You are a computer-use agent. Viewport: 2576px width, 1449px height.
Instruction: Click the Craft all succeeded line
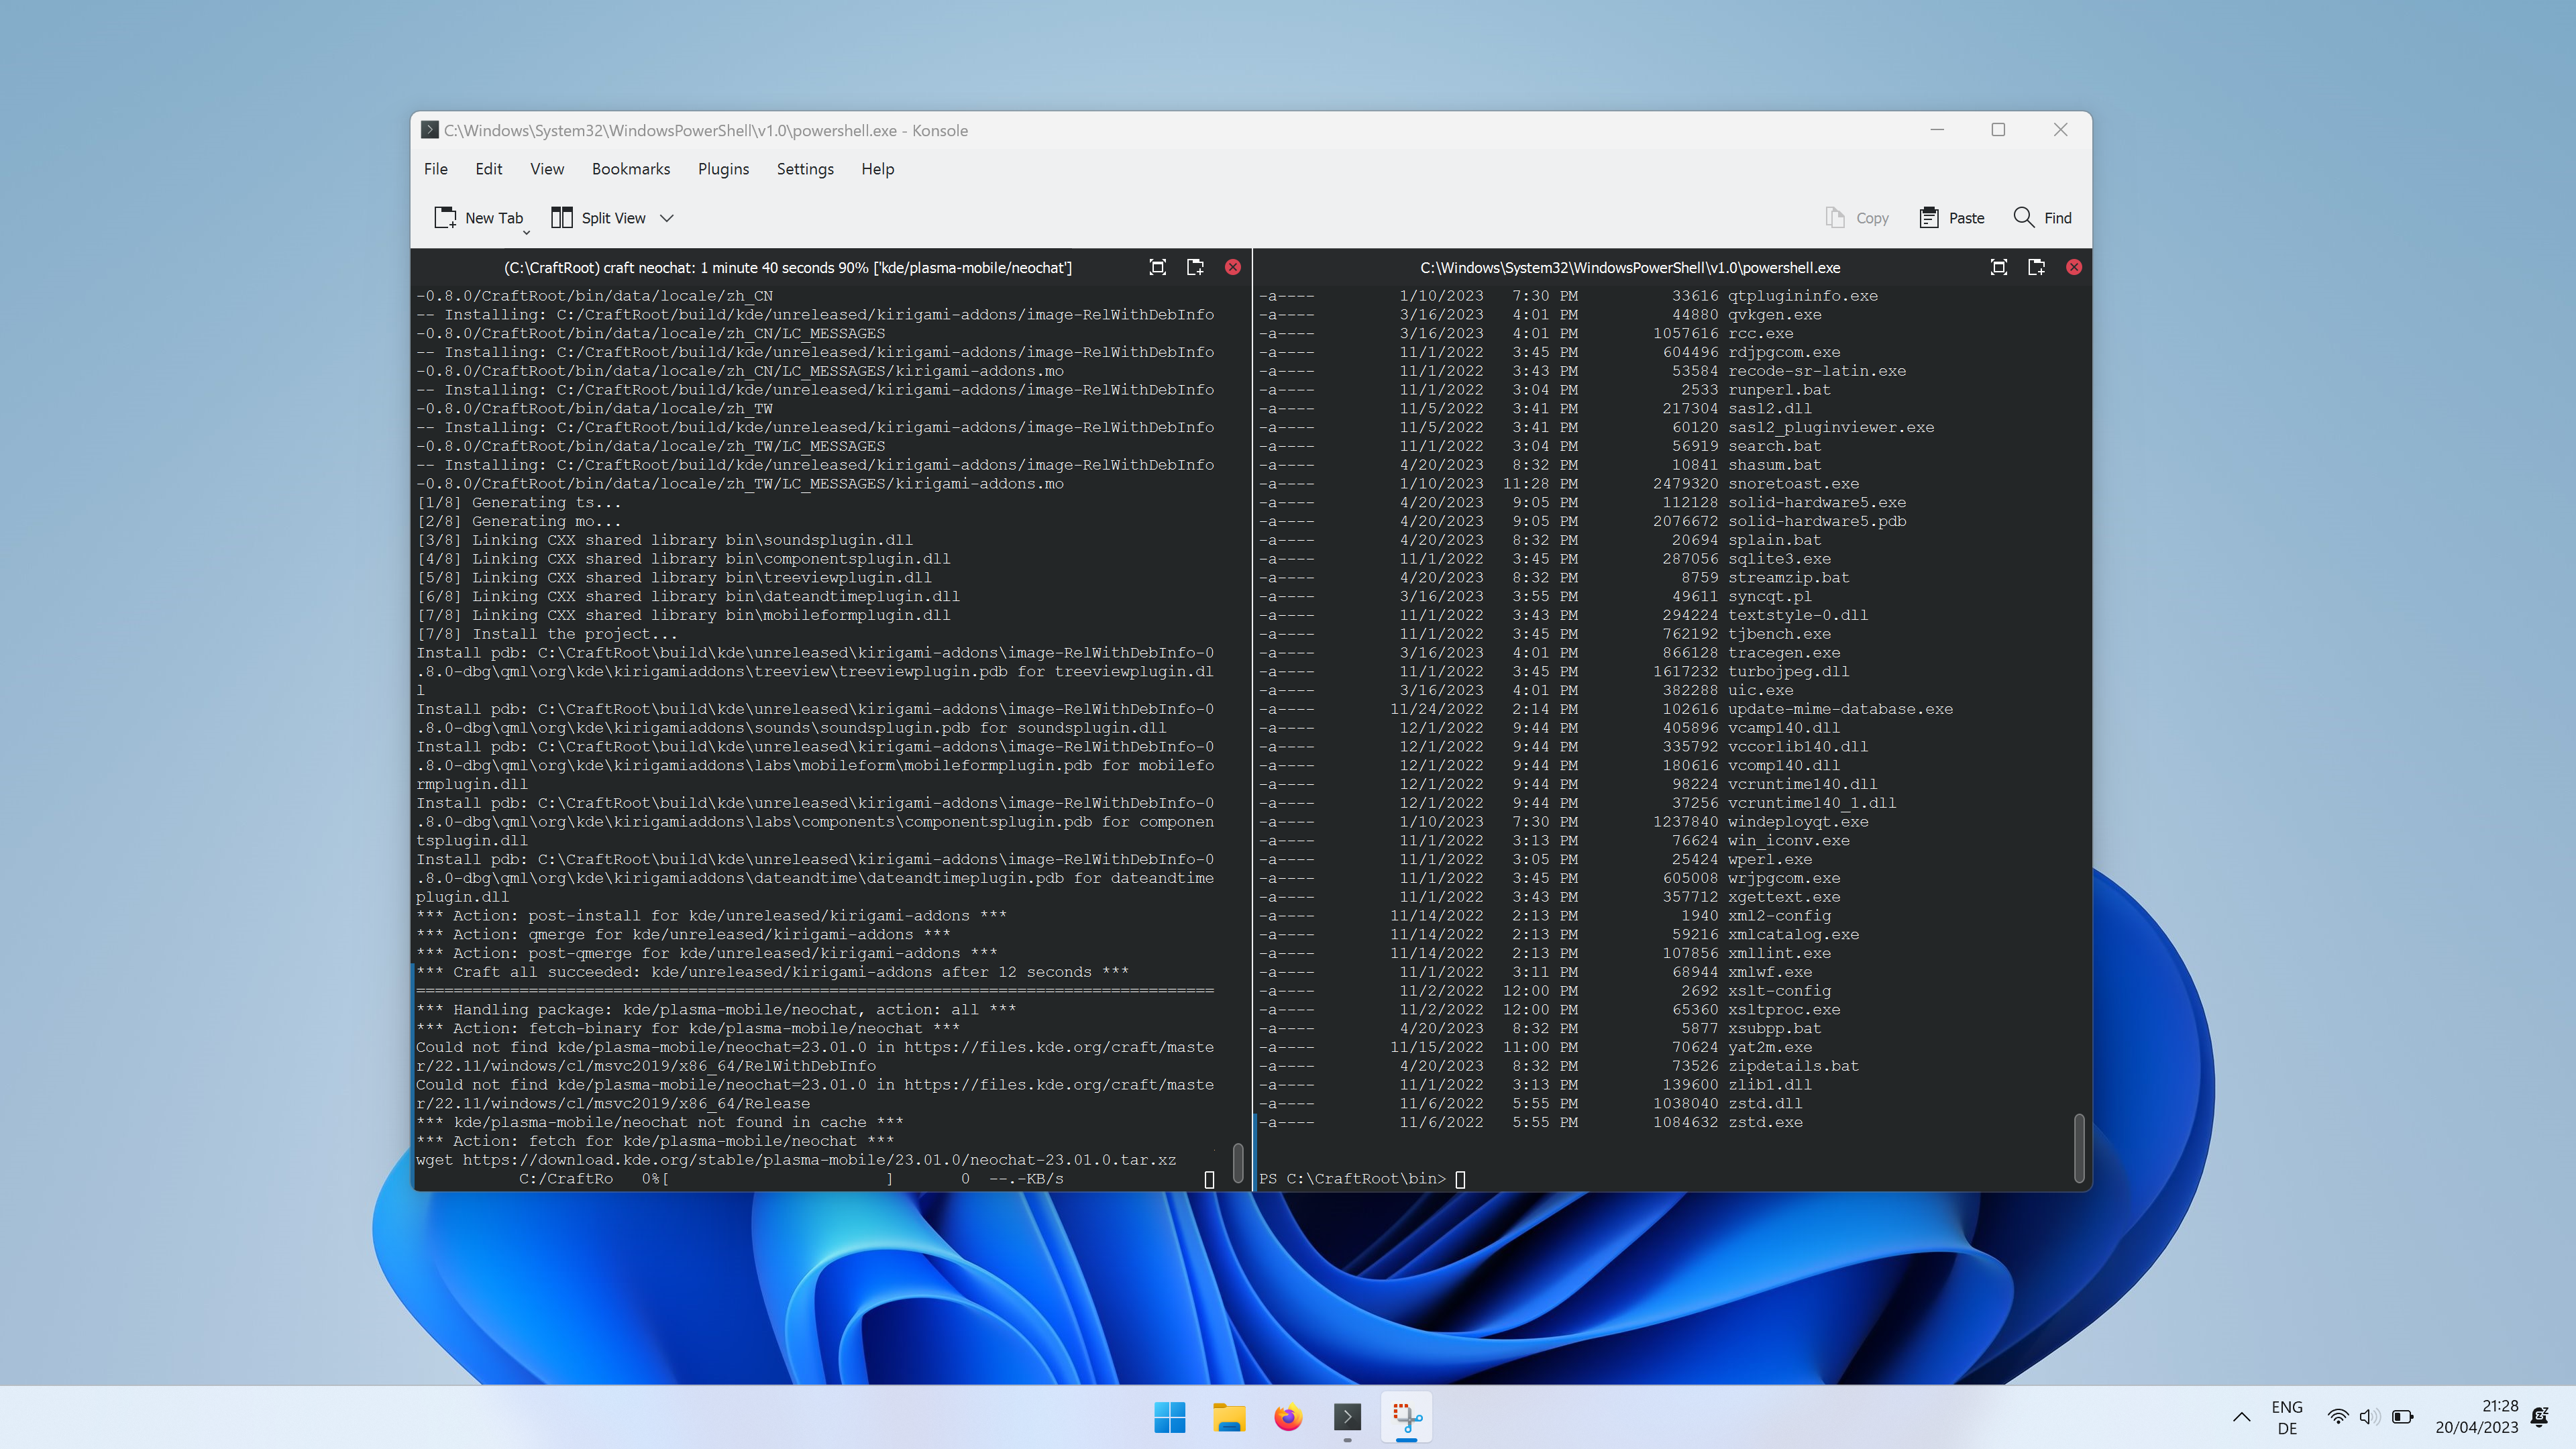pos(772,972)
